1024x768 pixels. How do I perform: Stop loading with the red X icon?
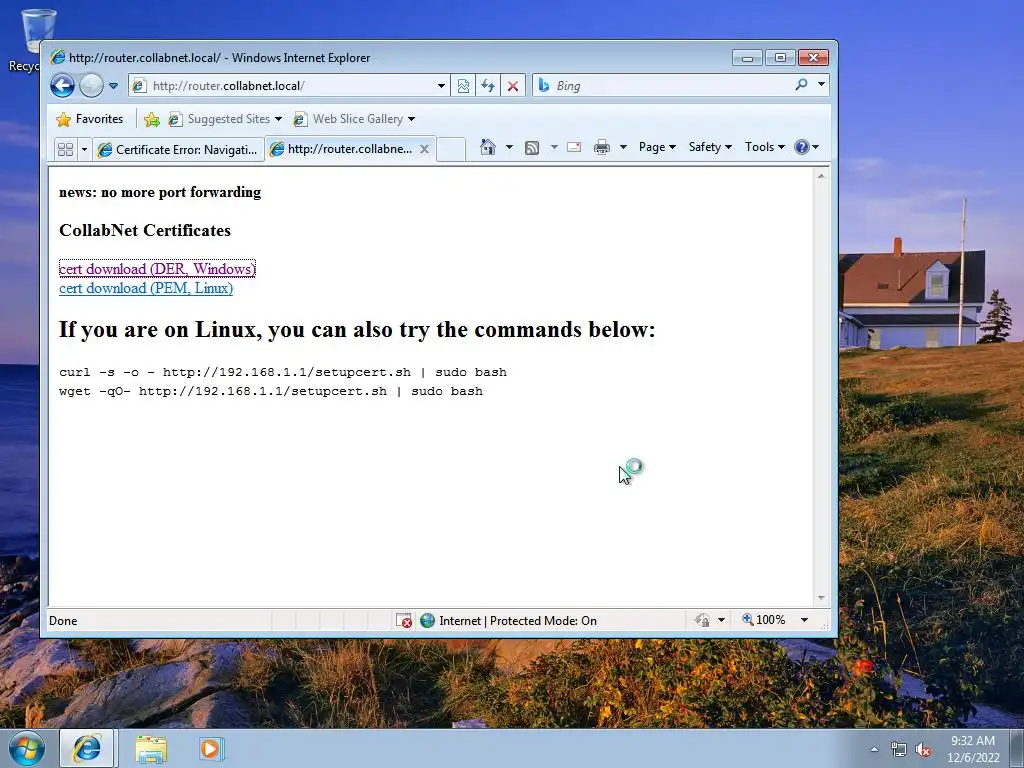[513, 86]
